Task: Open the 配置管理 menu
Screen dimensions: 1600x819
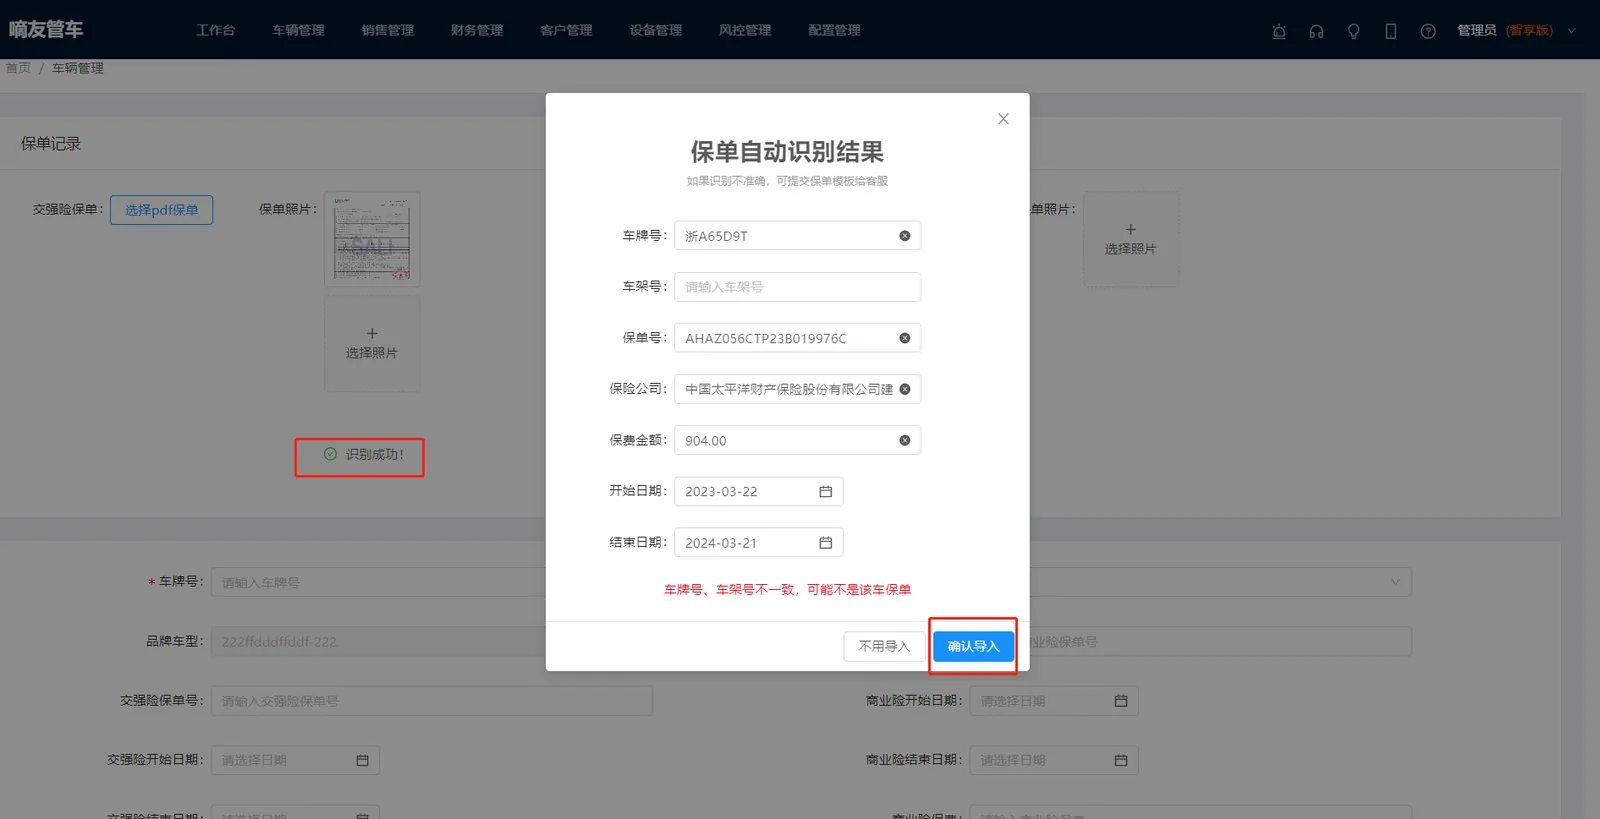Action: coord(834,30)
